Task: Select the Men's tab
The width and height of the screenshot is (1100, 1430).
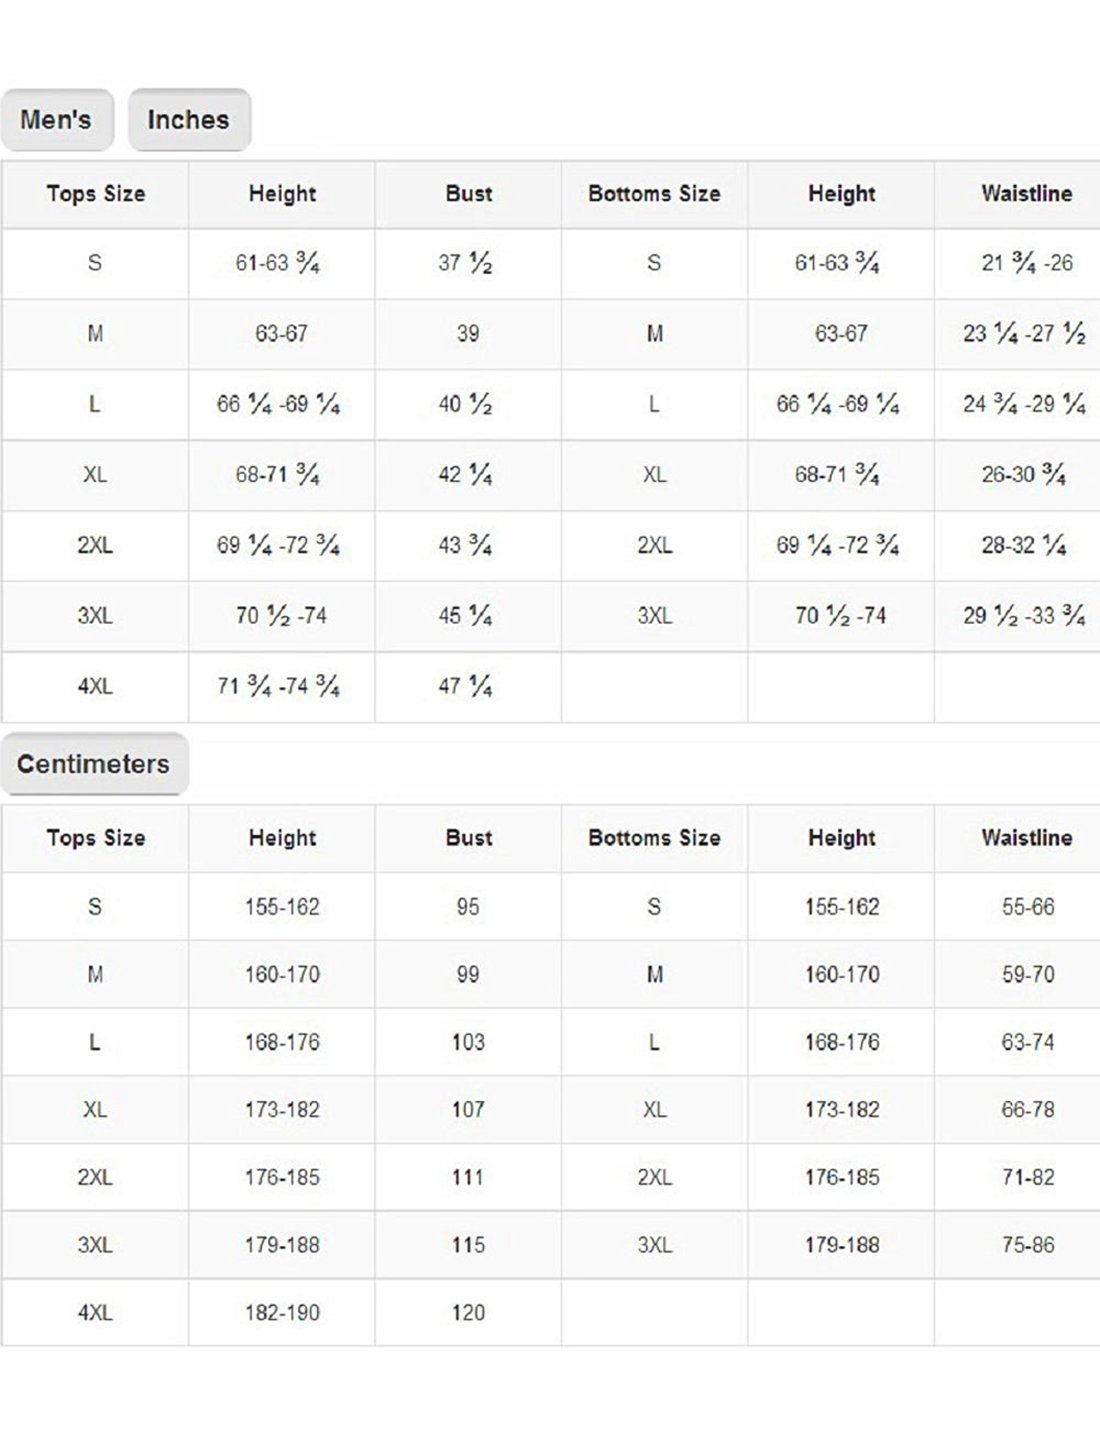Action: coord(56,120)
